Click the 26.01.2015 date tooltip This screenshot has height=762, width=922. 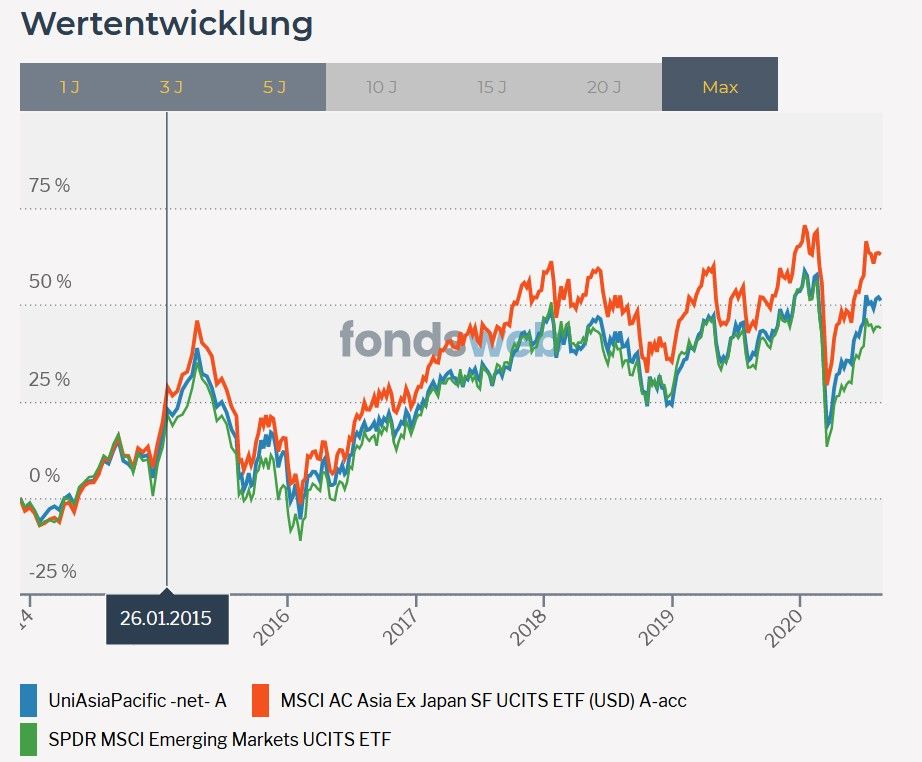[166, 618]
